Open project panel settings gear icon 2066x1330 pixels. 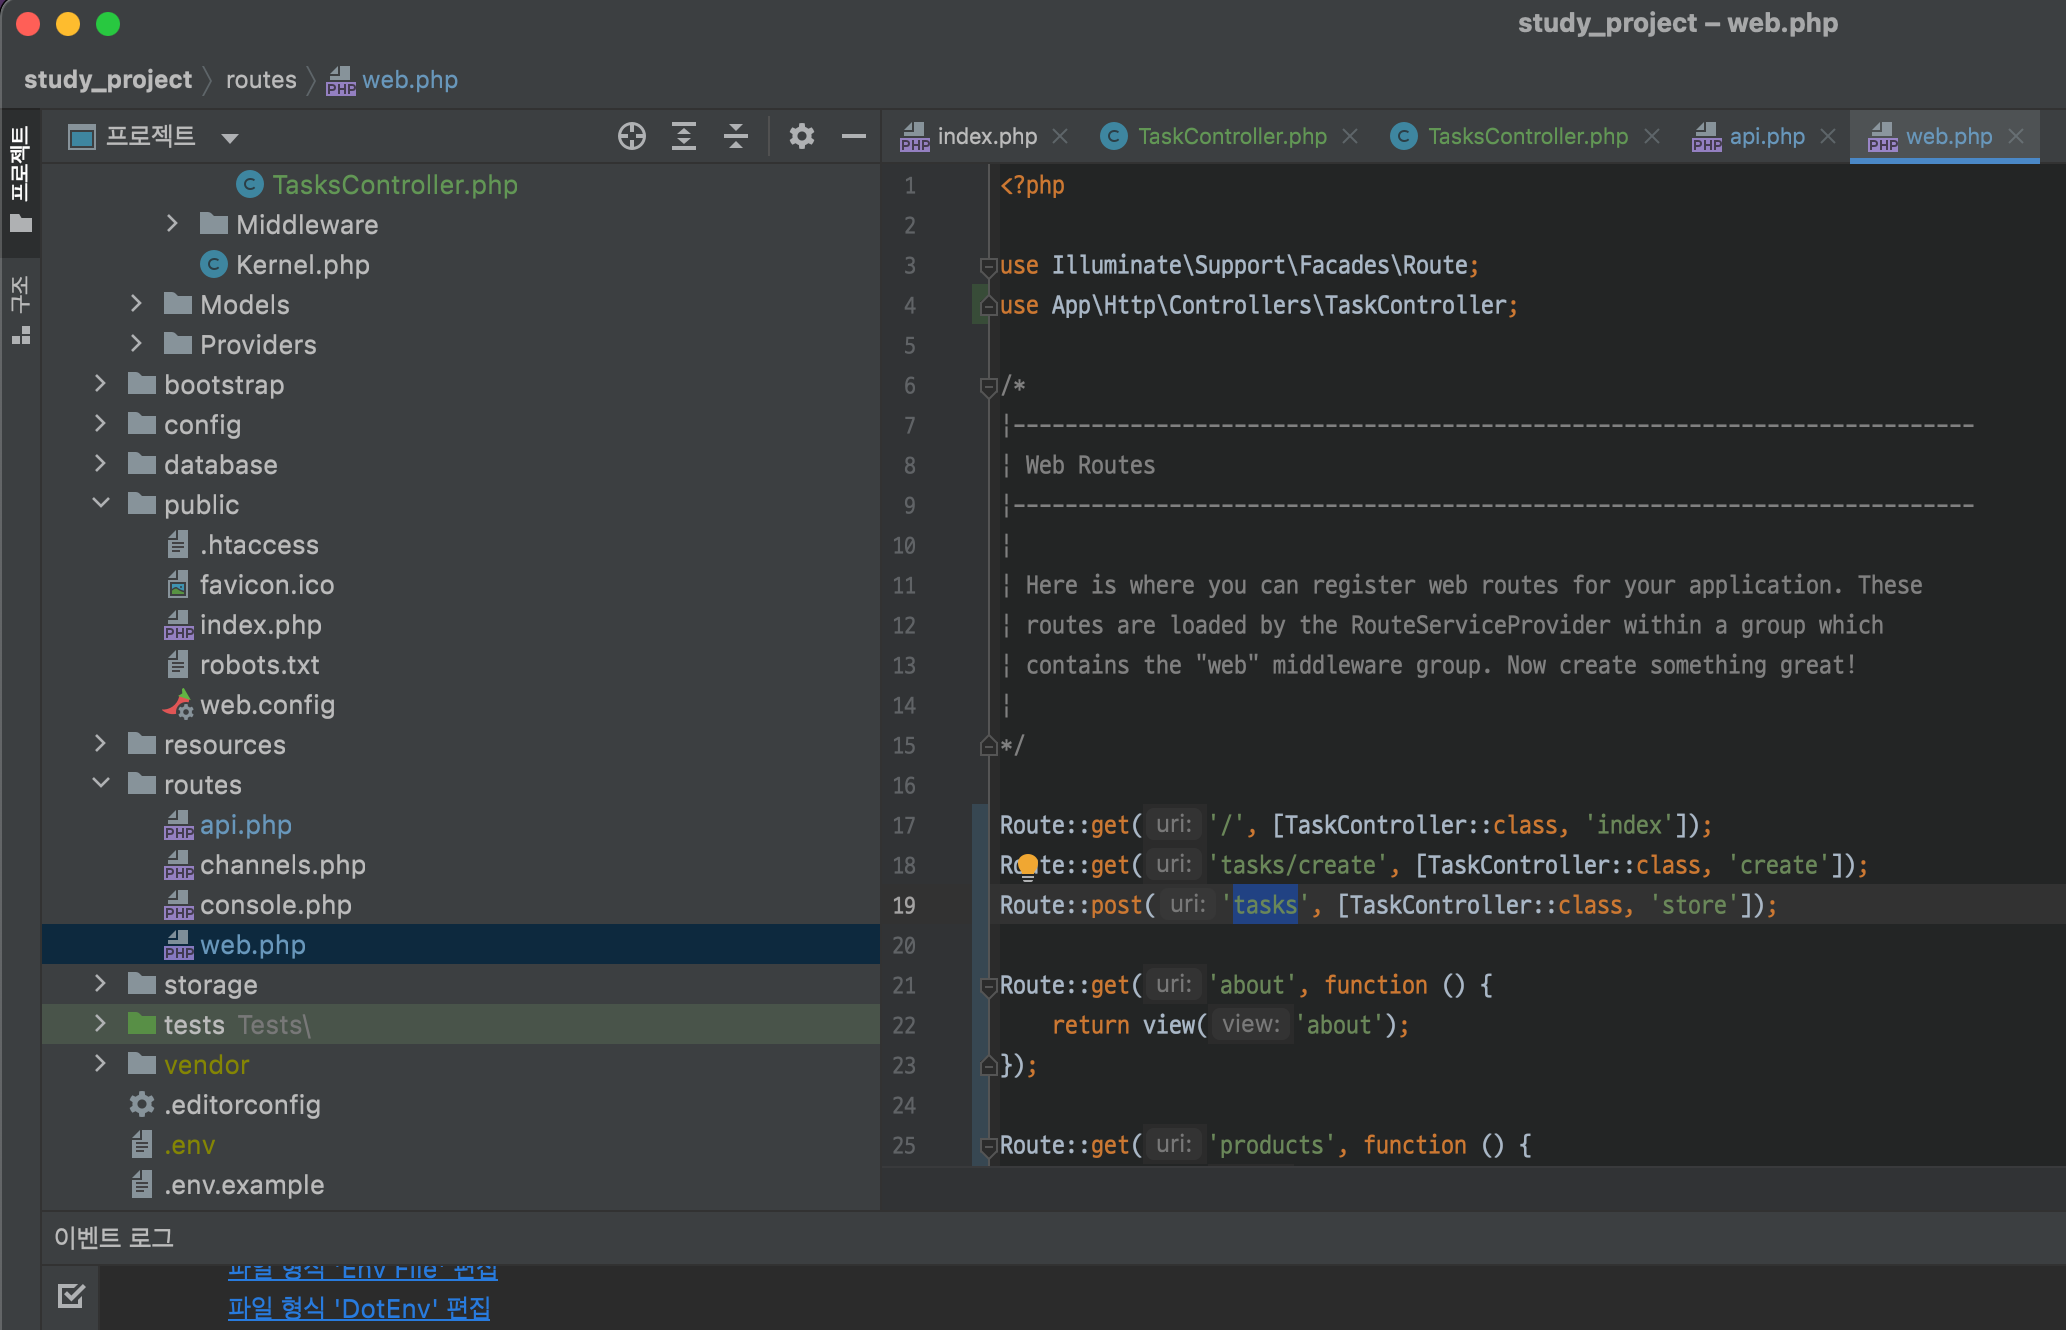(801, 136)
